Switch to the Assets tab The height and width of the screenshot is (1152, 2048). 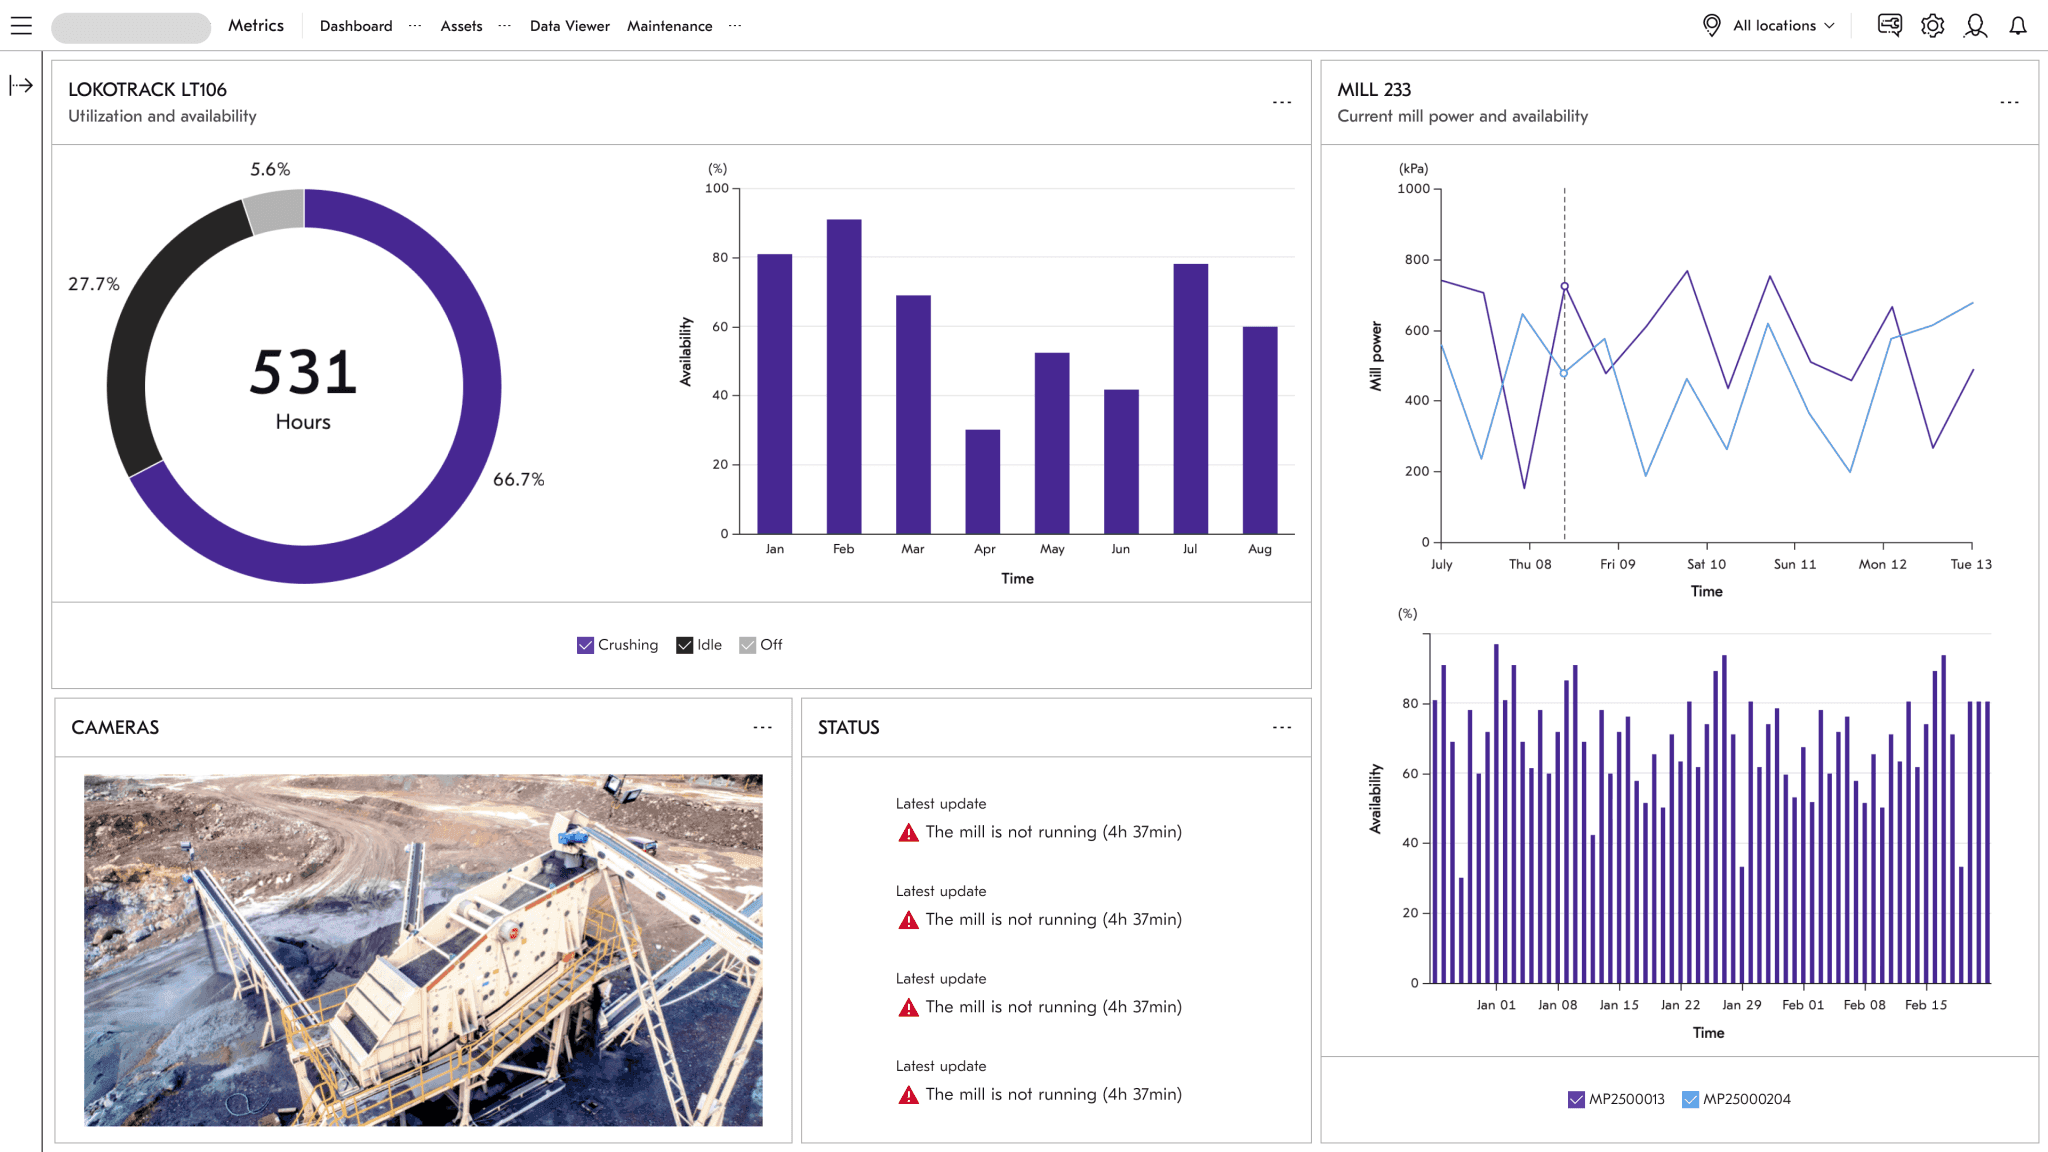(461, 26)
